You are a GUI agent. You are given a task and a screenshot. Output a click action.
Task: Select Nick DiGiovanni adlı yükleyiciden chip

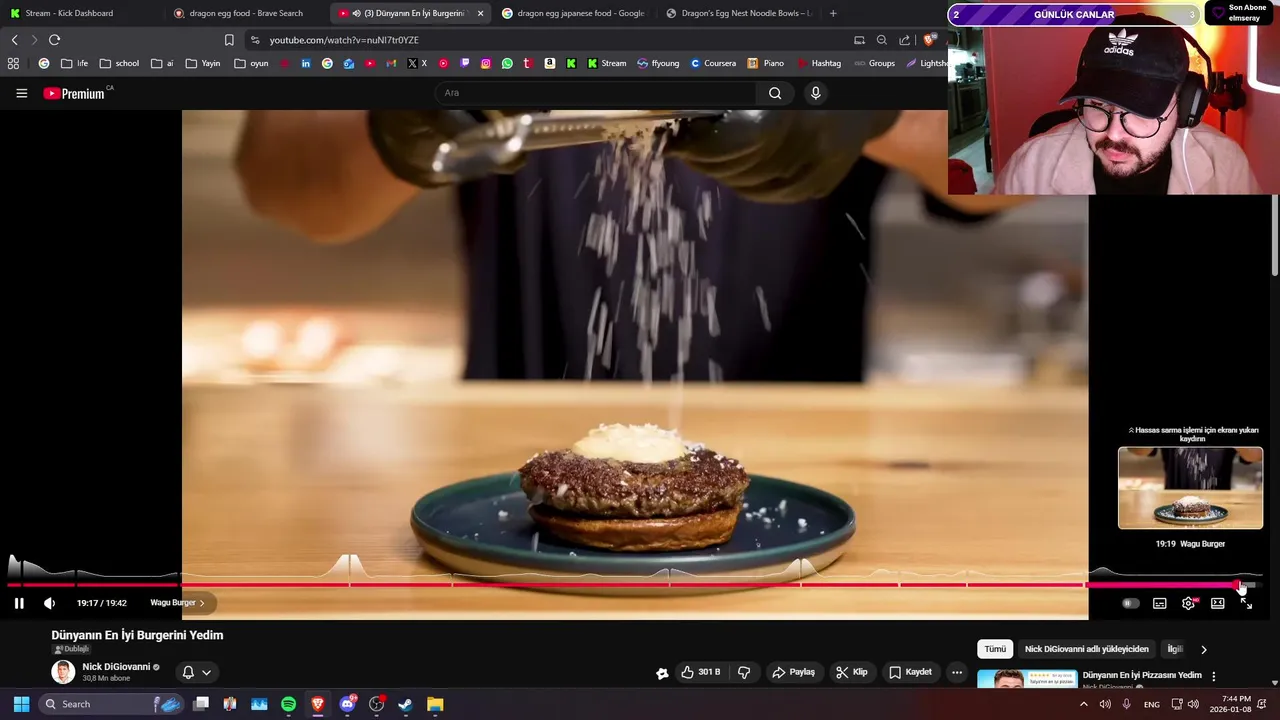point(1087,649)
